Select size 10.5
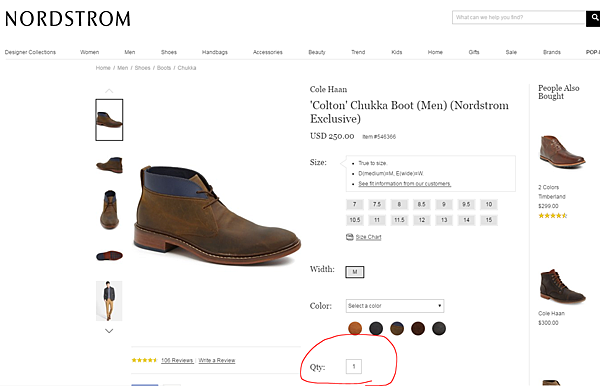The image size is (600, 386). (355, 220)
